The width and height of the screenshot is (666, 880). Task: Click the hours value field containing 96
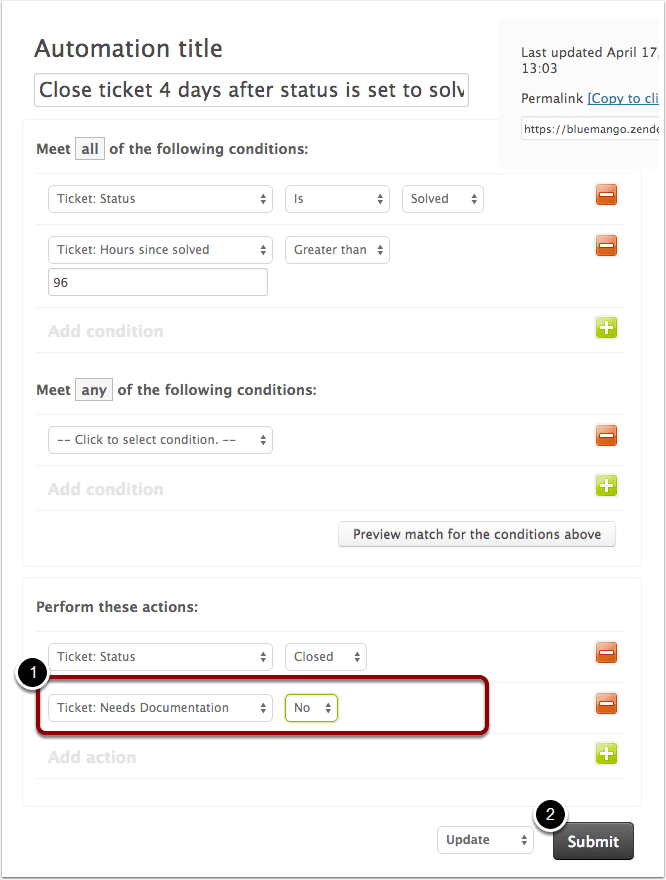158,282
